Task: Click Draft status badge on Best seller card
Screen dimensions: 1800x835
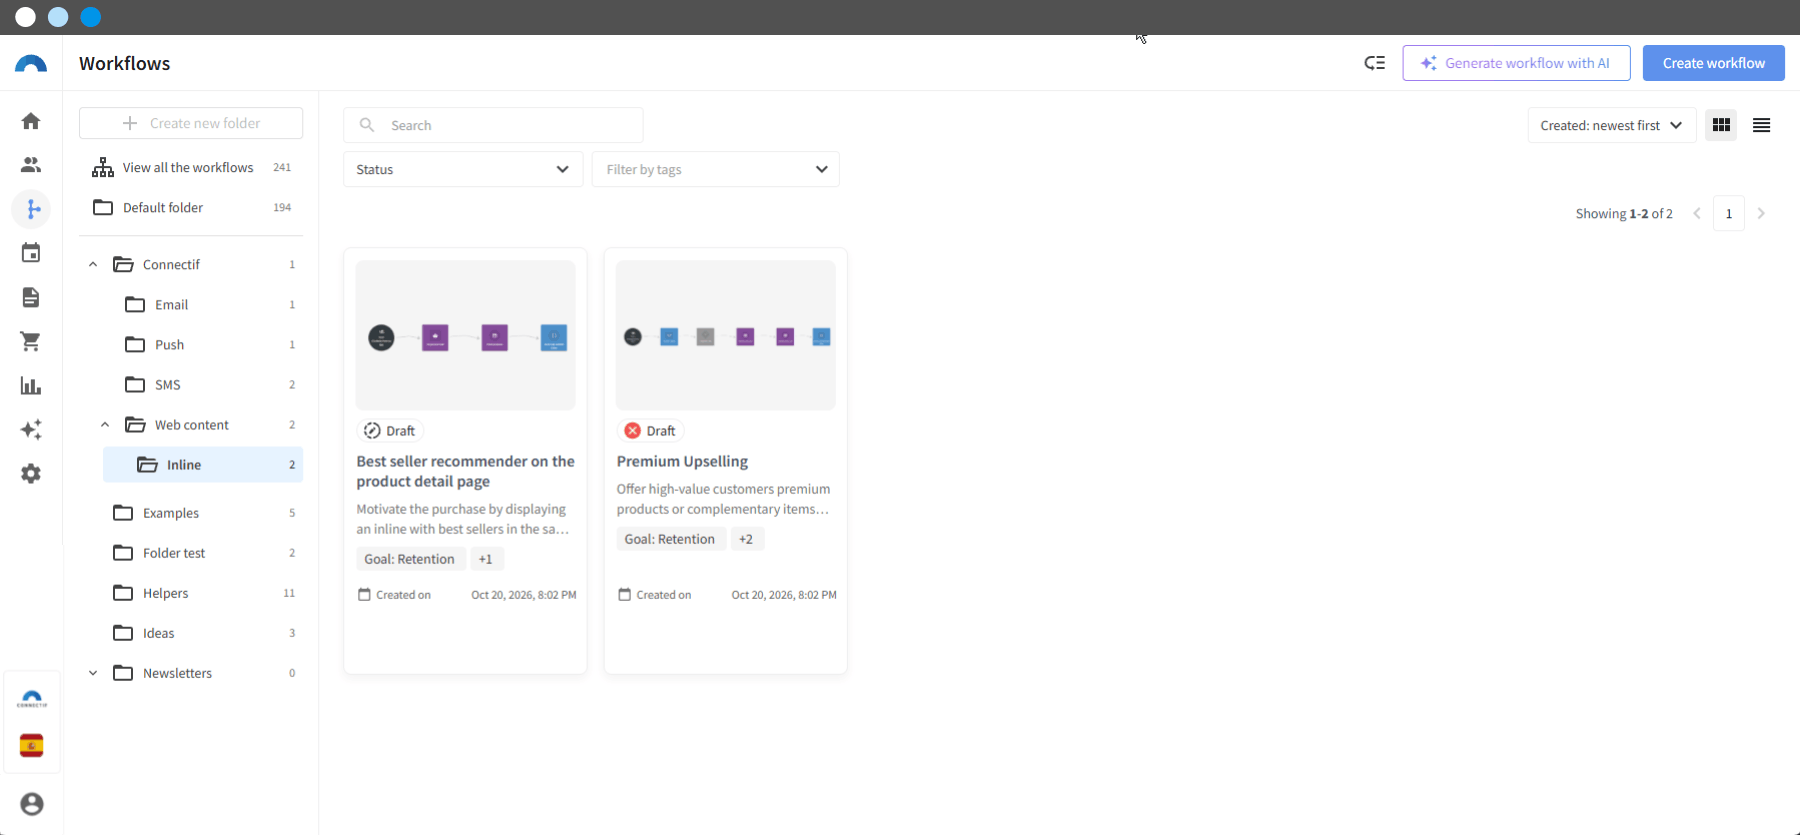Action: click(390, 431)
